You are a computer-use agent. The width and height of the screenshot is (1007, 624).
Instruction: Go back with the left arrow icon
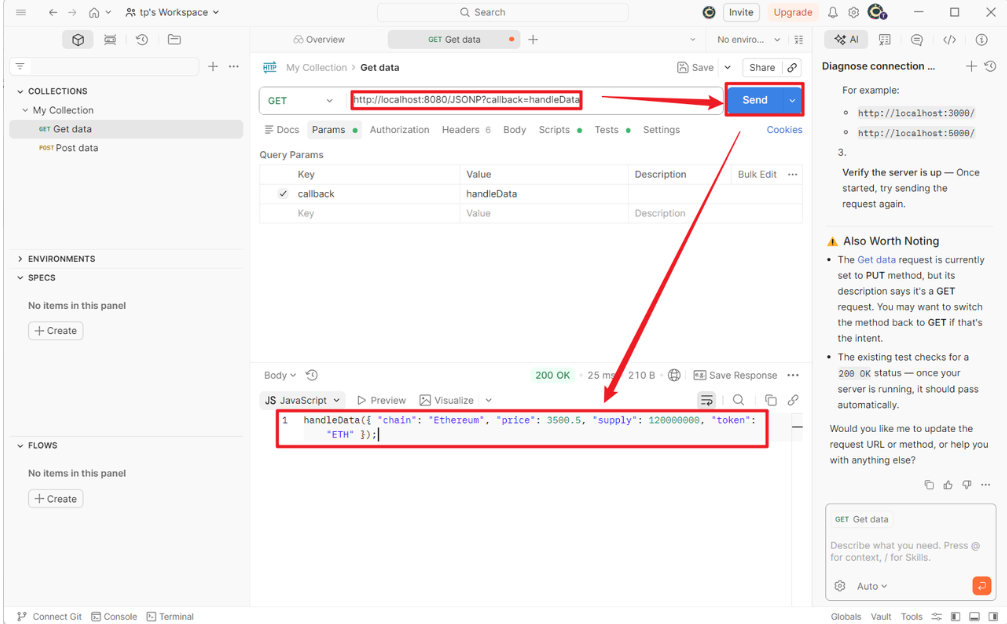[x=53, y=12]
